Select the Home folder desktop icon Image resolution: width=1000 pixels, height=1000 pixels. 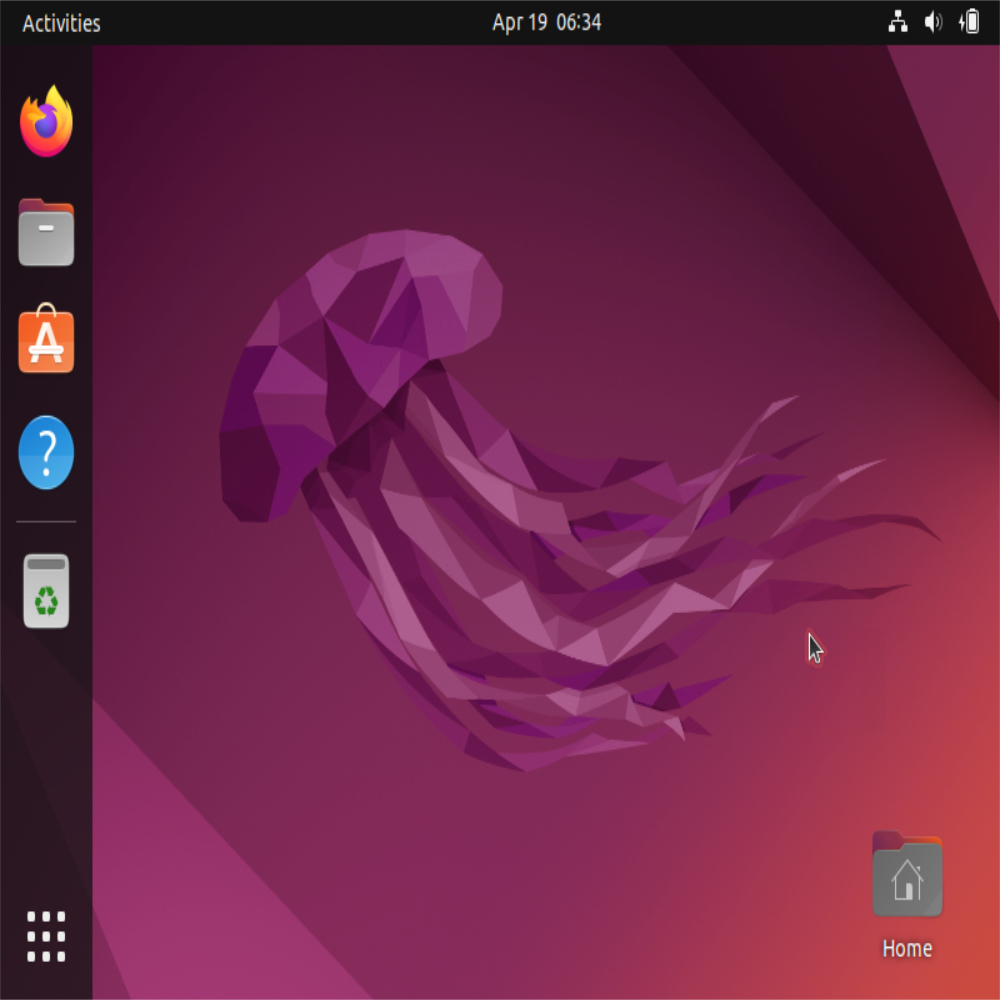907,874
